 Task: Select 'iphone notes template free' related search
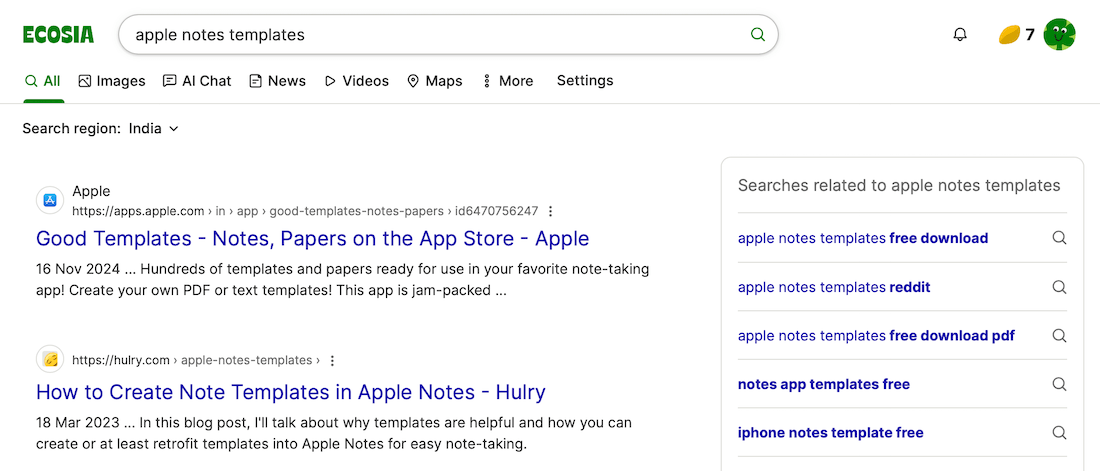coord(830,433)
